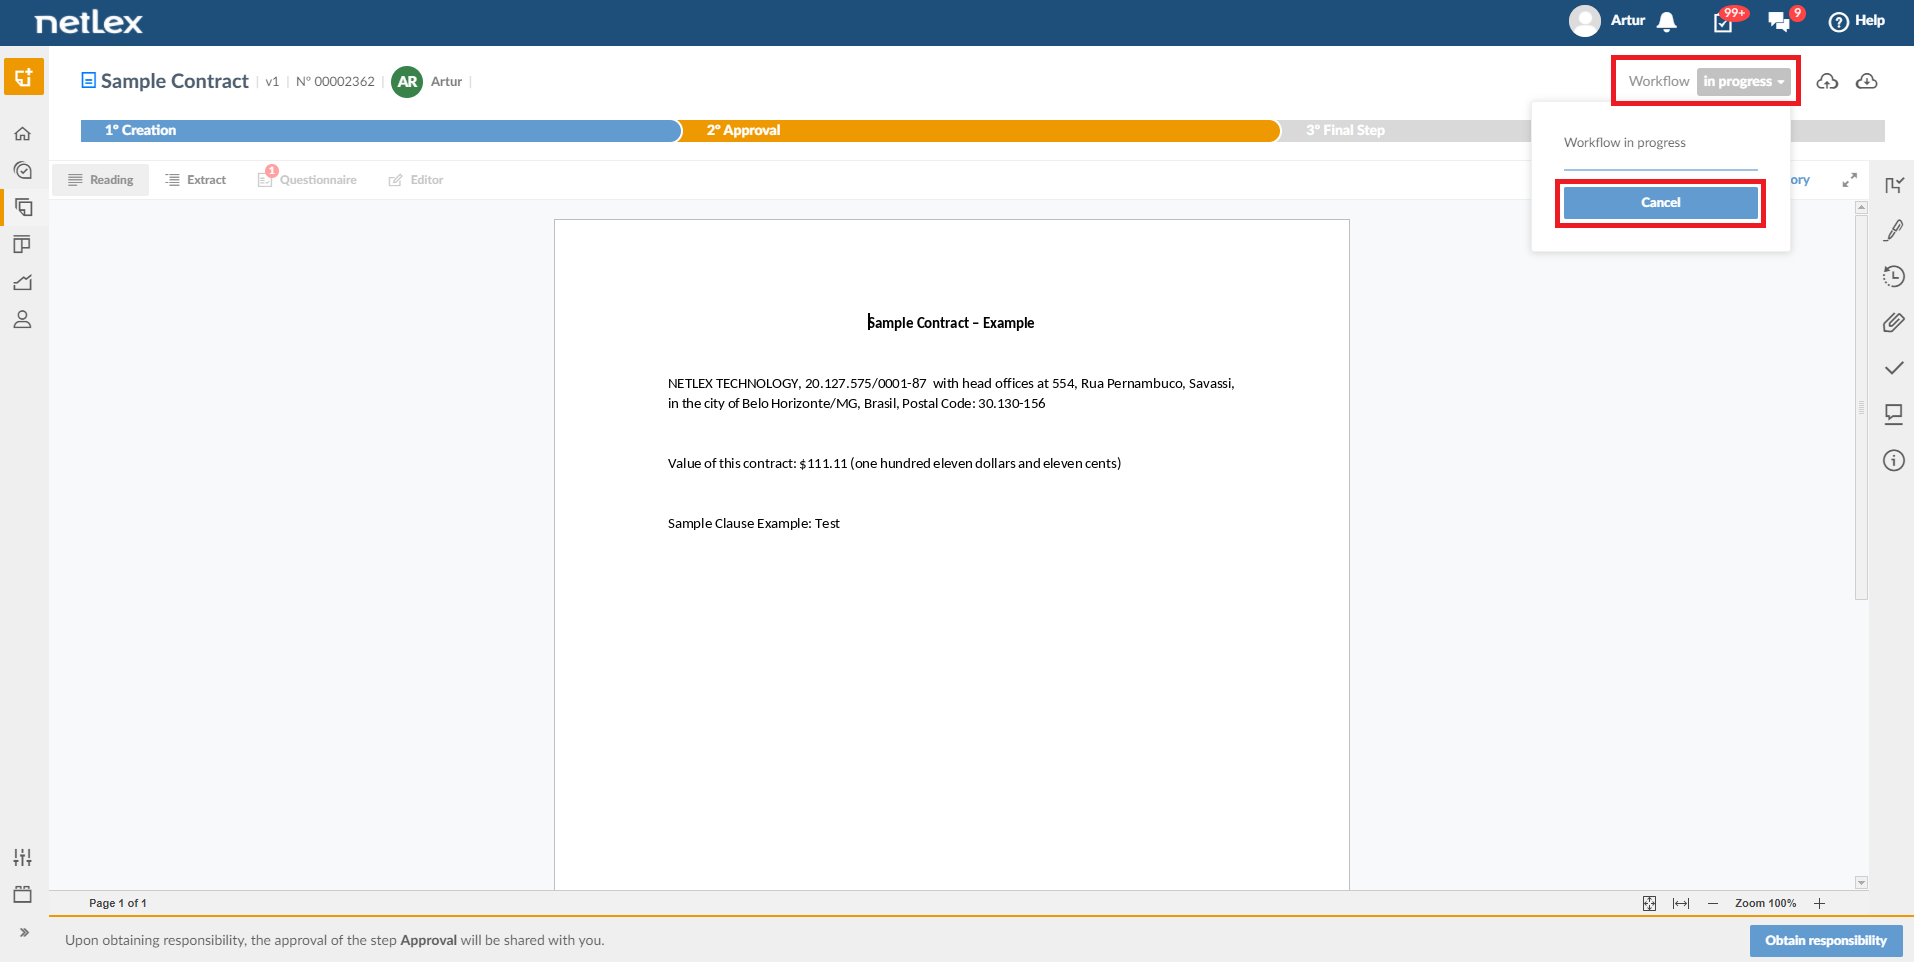Switch to the Editor tab
The width and height of the screenshot is (1914, 962).
(x=416, y=180)
